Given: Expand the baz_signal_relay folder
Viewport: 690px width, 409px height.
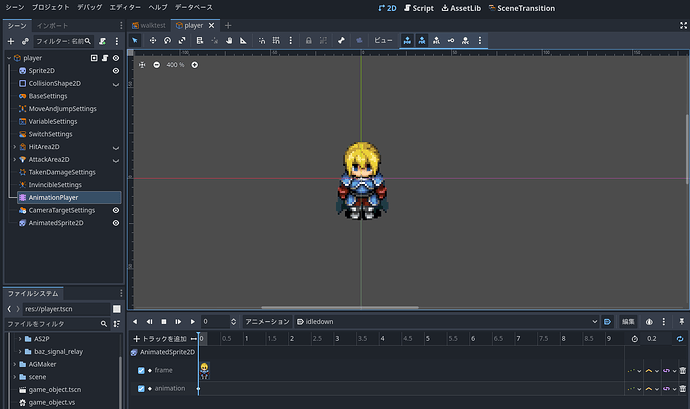Looking at the screenshot, I should click(20, 351).
